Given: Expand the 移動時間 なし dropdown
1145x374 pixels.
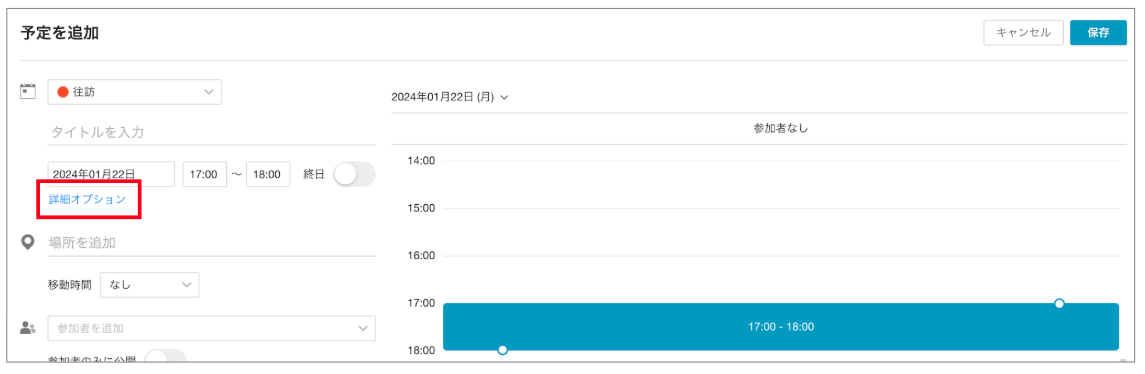Looking at the screenshot, I should [150, 285].
